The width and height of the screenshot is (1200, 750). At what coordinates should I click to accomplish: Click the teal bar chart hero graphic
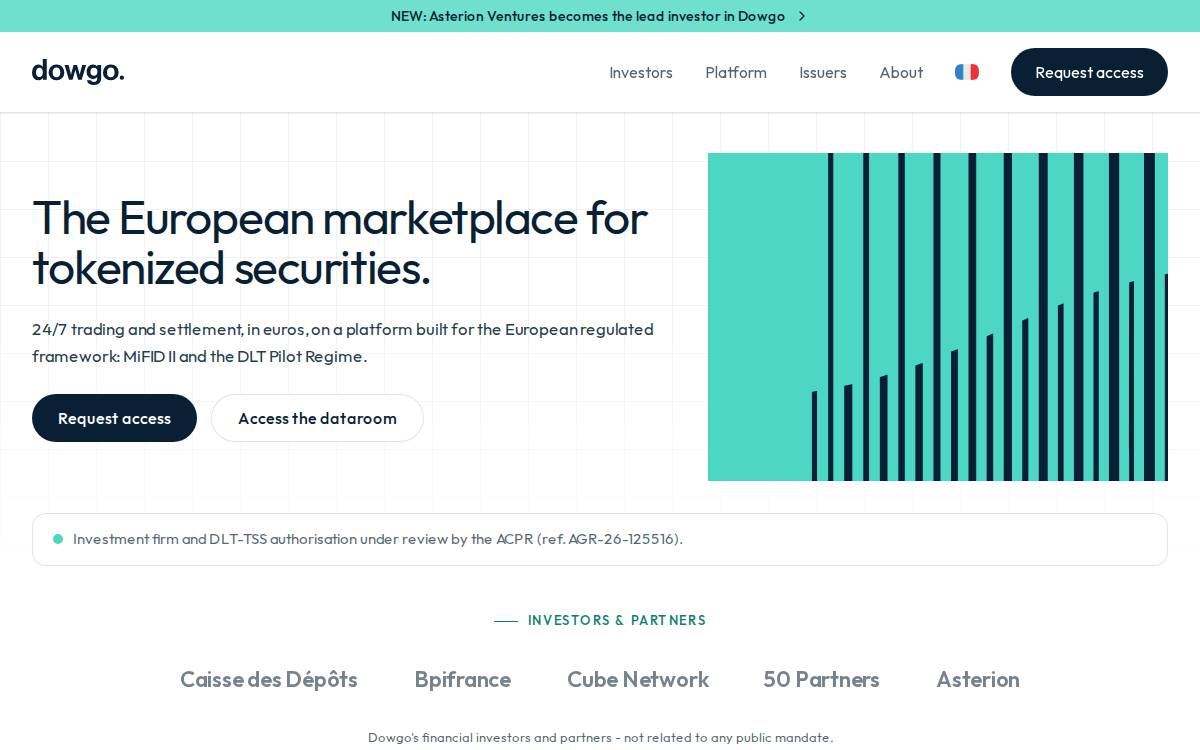[x=938, y=317]
